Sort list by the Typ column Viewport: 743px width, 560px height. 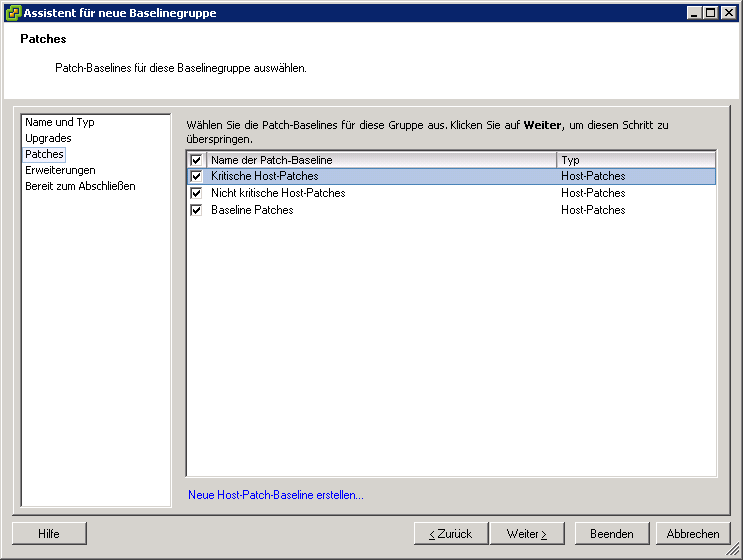click(x=635, y=160)
